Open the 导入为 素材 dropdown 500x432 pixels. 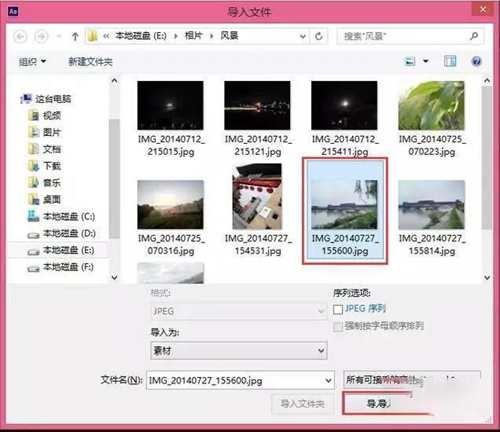[239, 350]
